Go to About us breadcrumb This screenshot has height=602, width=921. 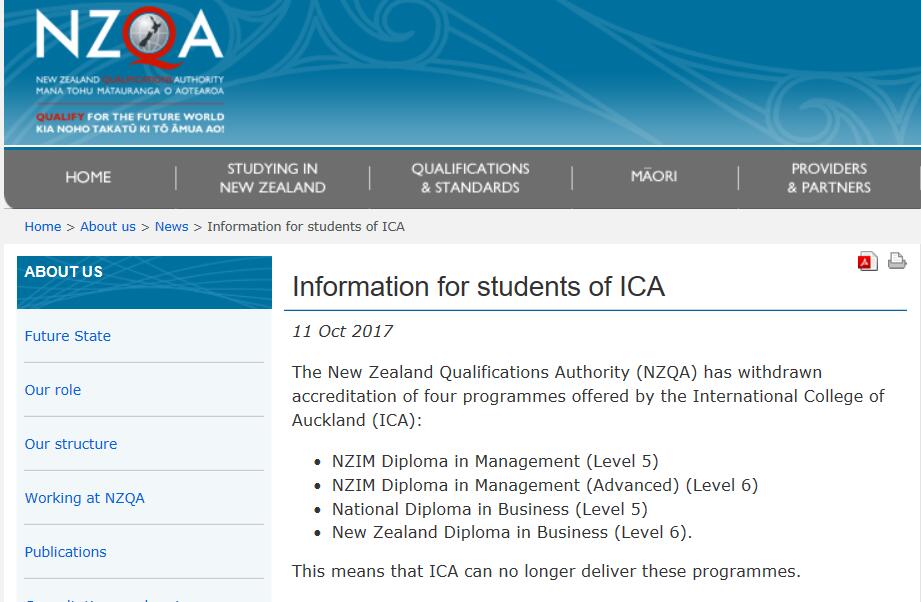point(108,227)
